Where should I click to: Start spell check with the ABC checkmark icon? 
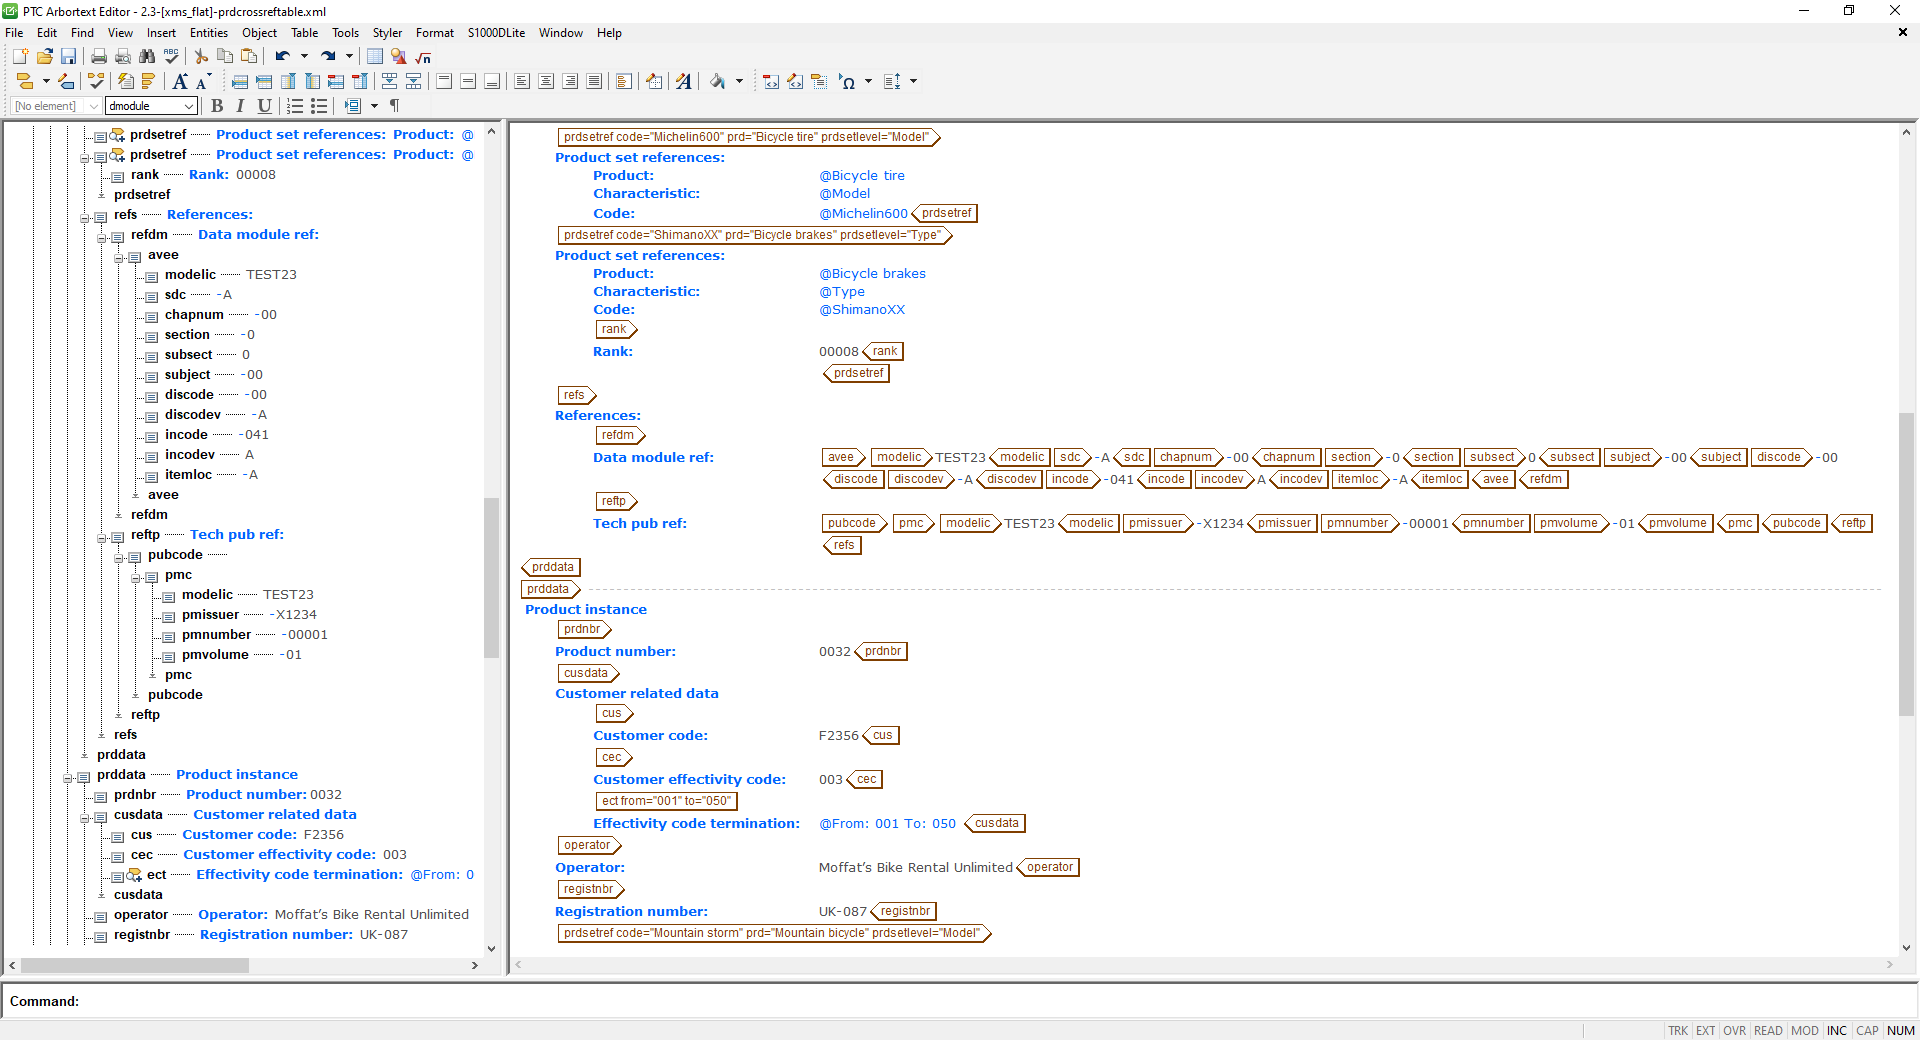tap(171, 57)
